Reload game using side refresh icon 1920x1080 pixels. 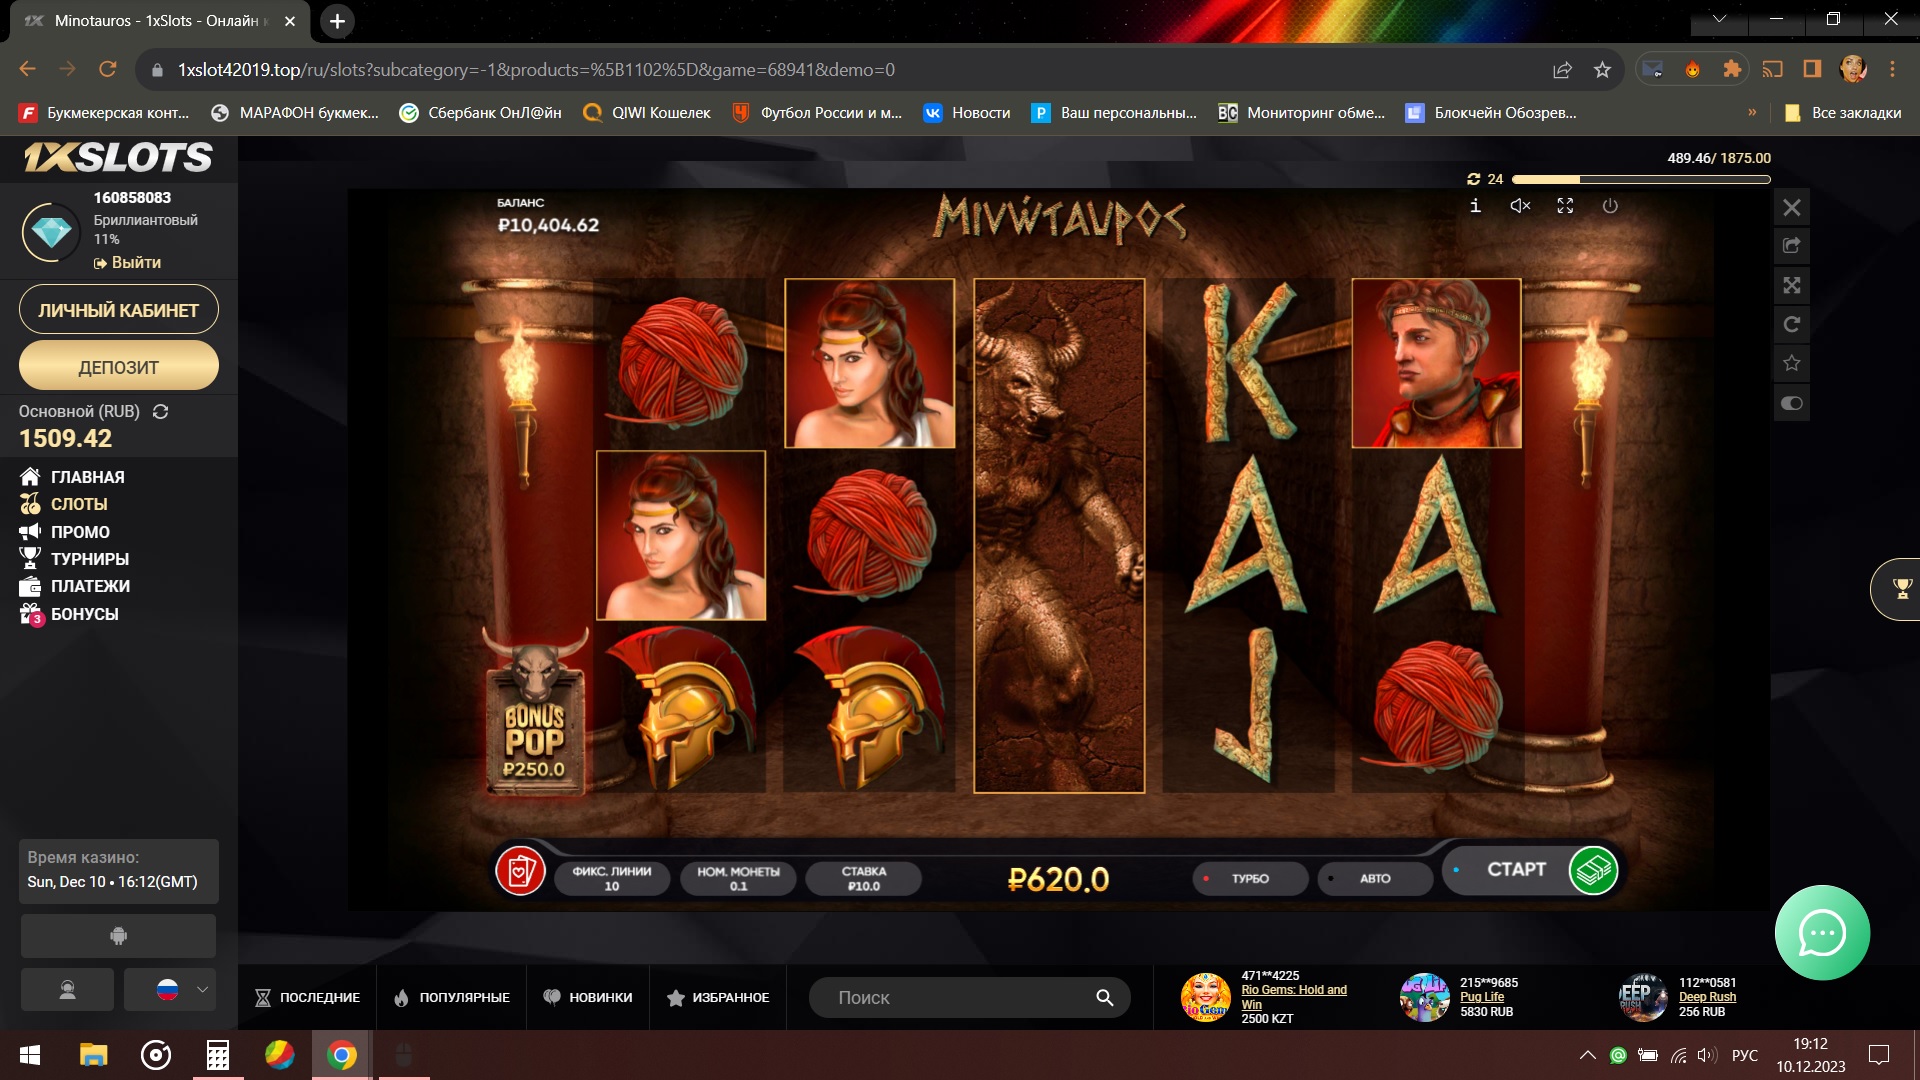pyautogui.click(x=1792, y=324)
